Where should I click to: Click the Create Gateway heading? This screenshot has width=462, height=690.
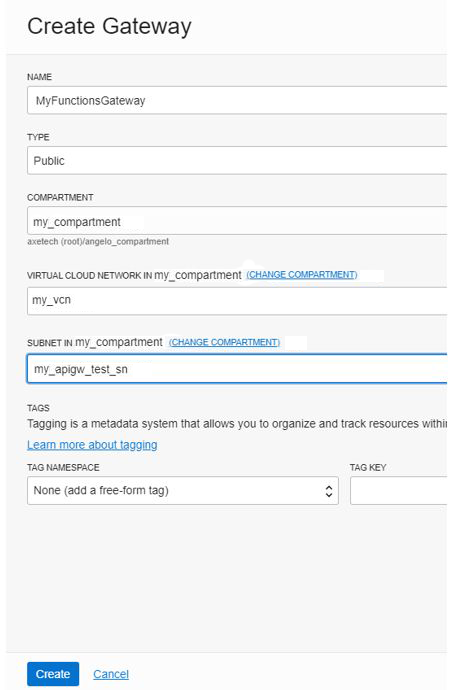click(x=109, y=26)
